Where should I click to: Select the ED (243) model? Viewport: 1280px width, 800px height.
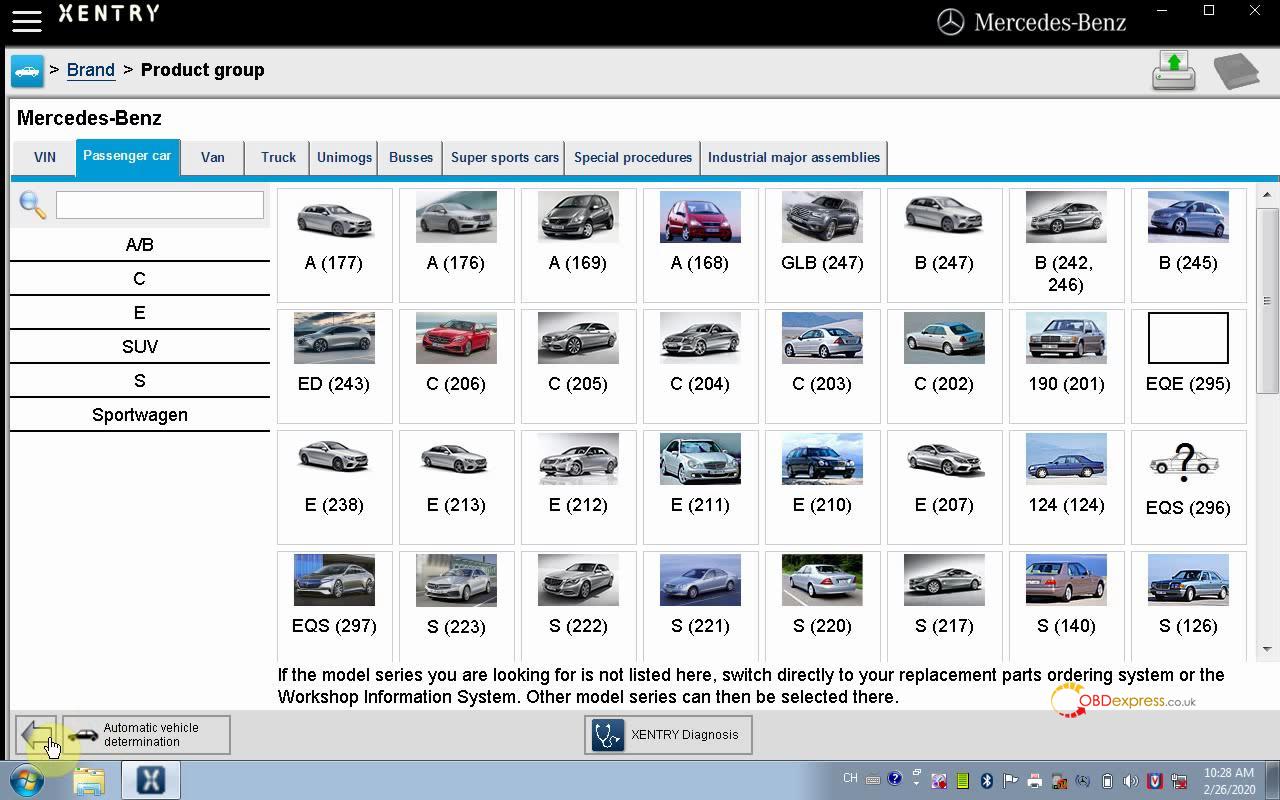tap(334, 366)
